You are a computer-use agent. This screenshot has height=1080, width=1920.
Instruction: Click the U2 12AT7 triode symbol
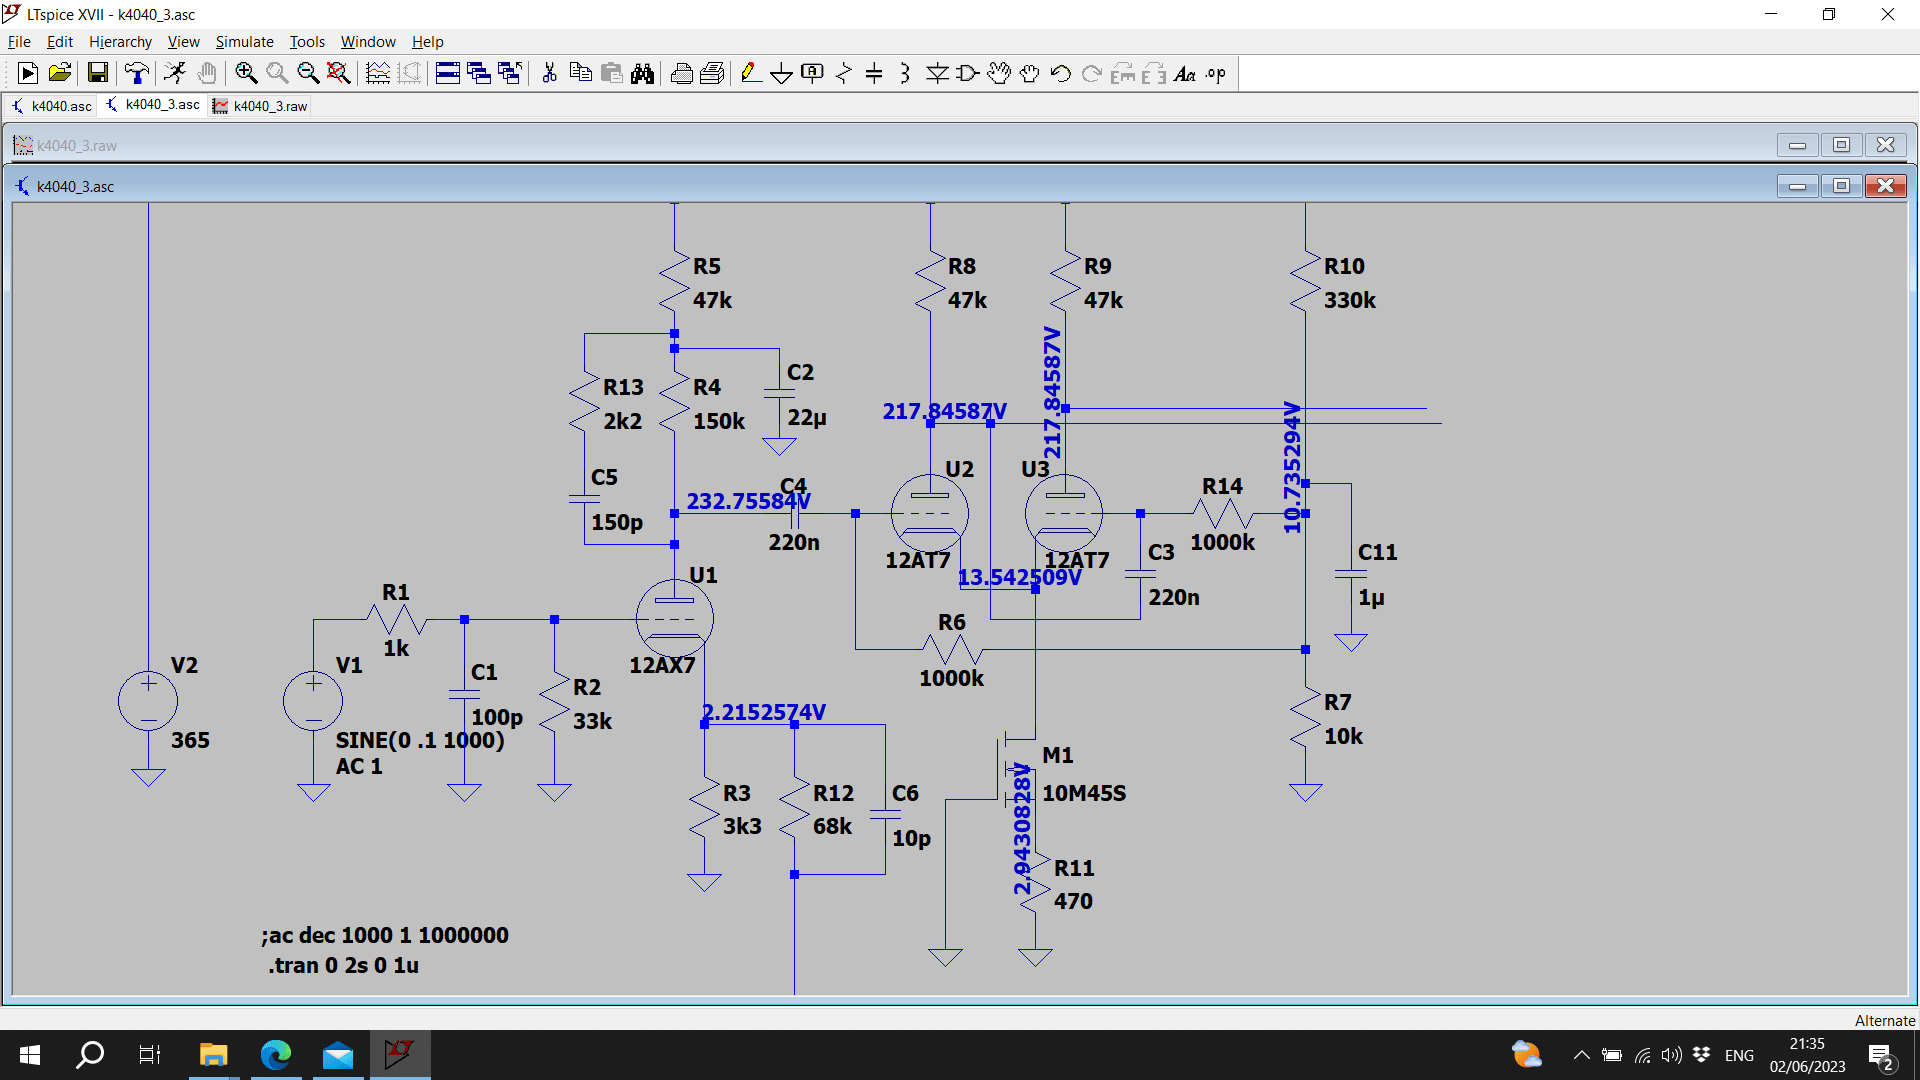tap(929, 513)
